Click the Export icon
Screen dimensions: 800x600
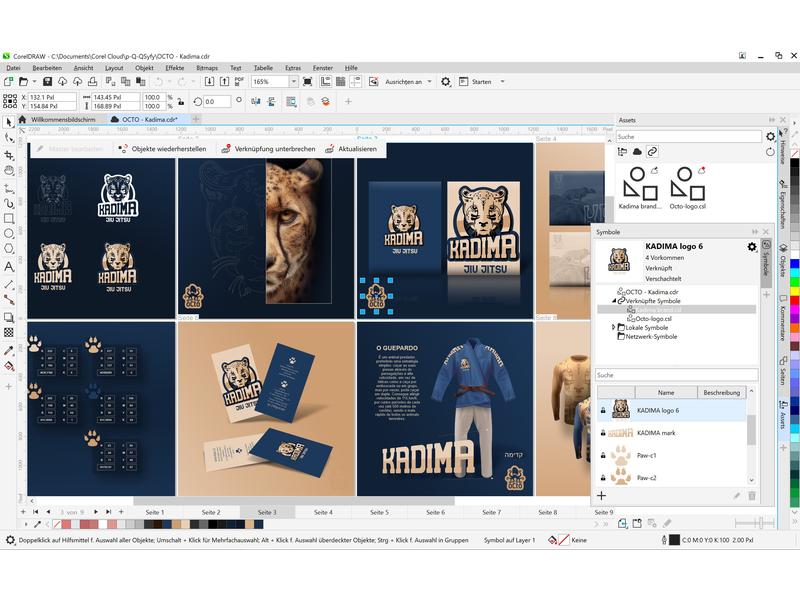pos(224,82)
